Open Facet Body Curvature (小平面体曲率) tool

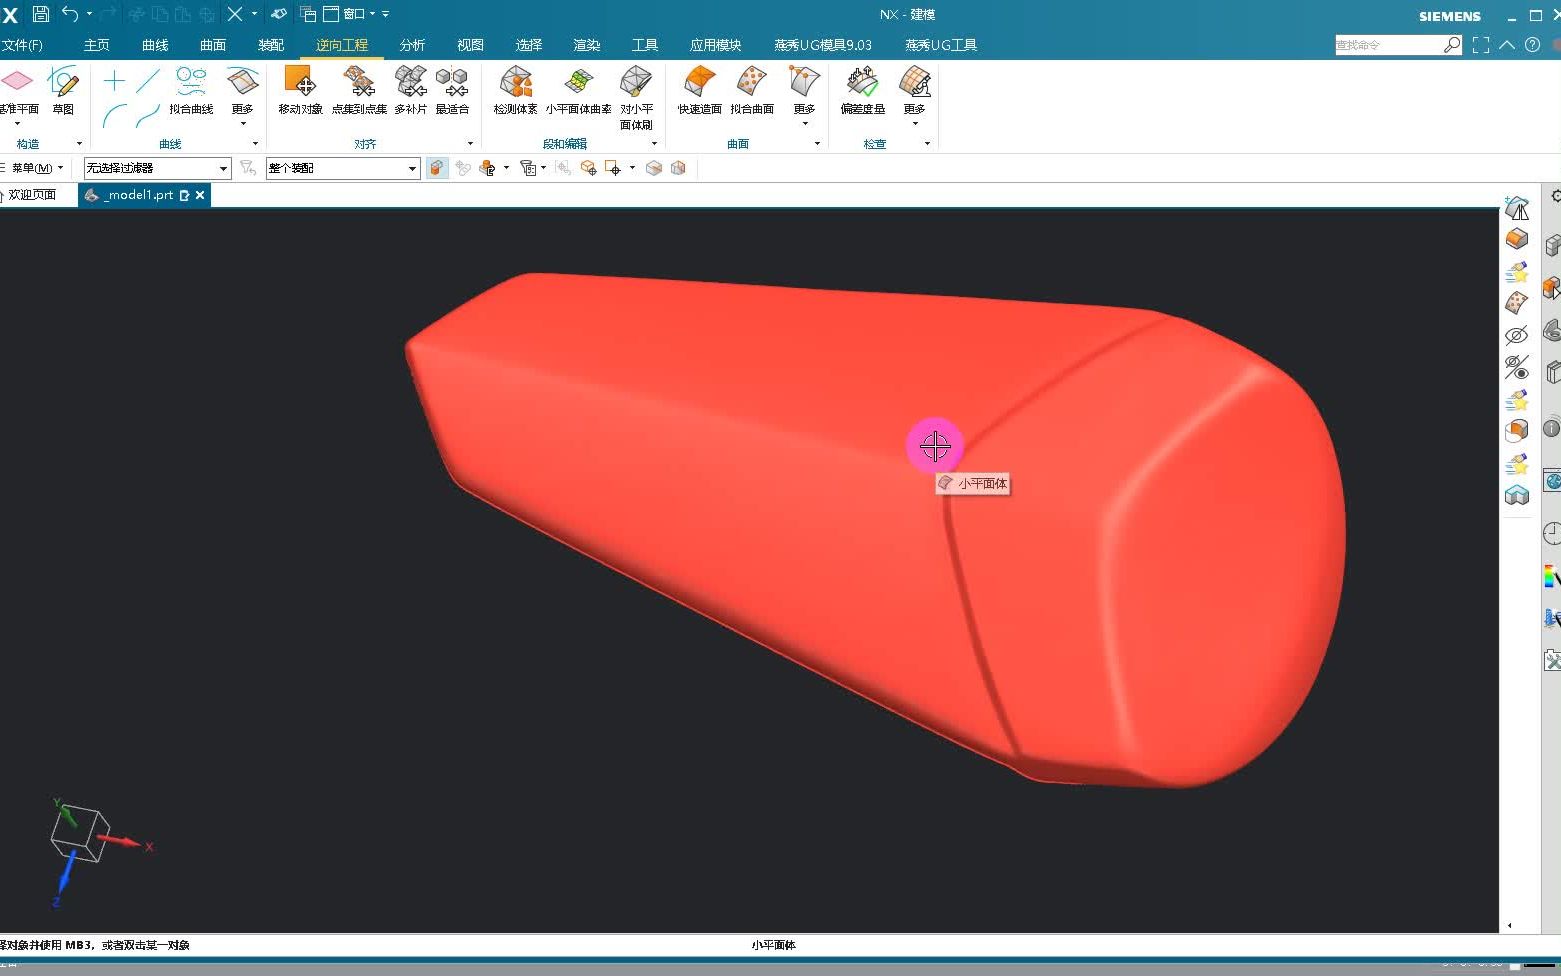[578, 92]
